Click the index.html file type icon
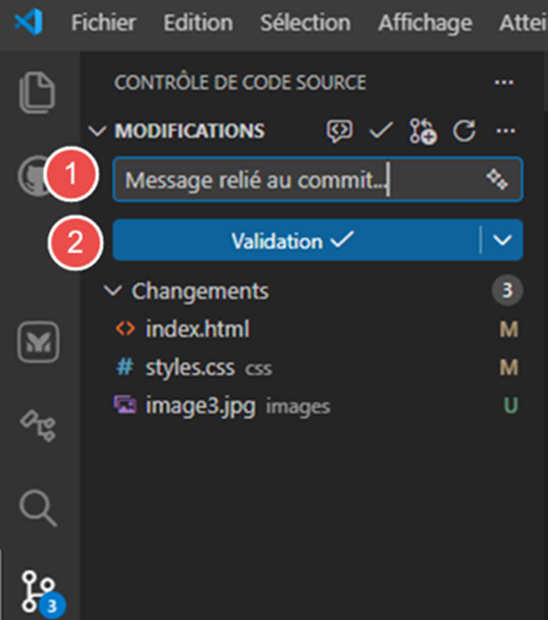This screenshot has width=548, height=620. coord(125,329)
